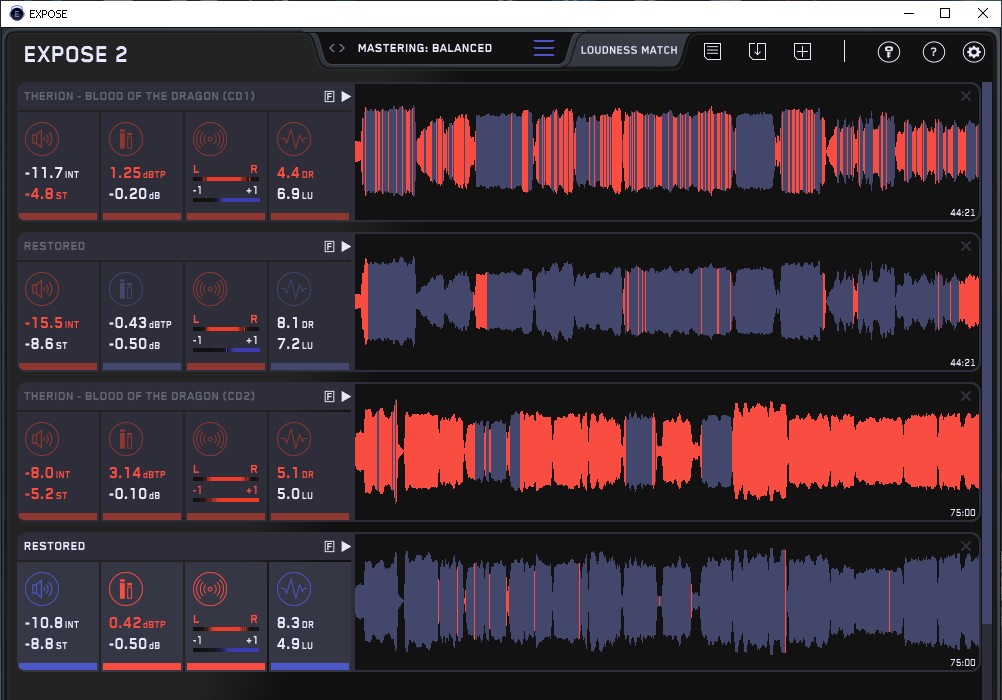Viewport: 1002px width, 700px height.
Task: Add a new track with plus icon
Action: click(802, 51)
